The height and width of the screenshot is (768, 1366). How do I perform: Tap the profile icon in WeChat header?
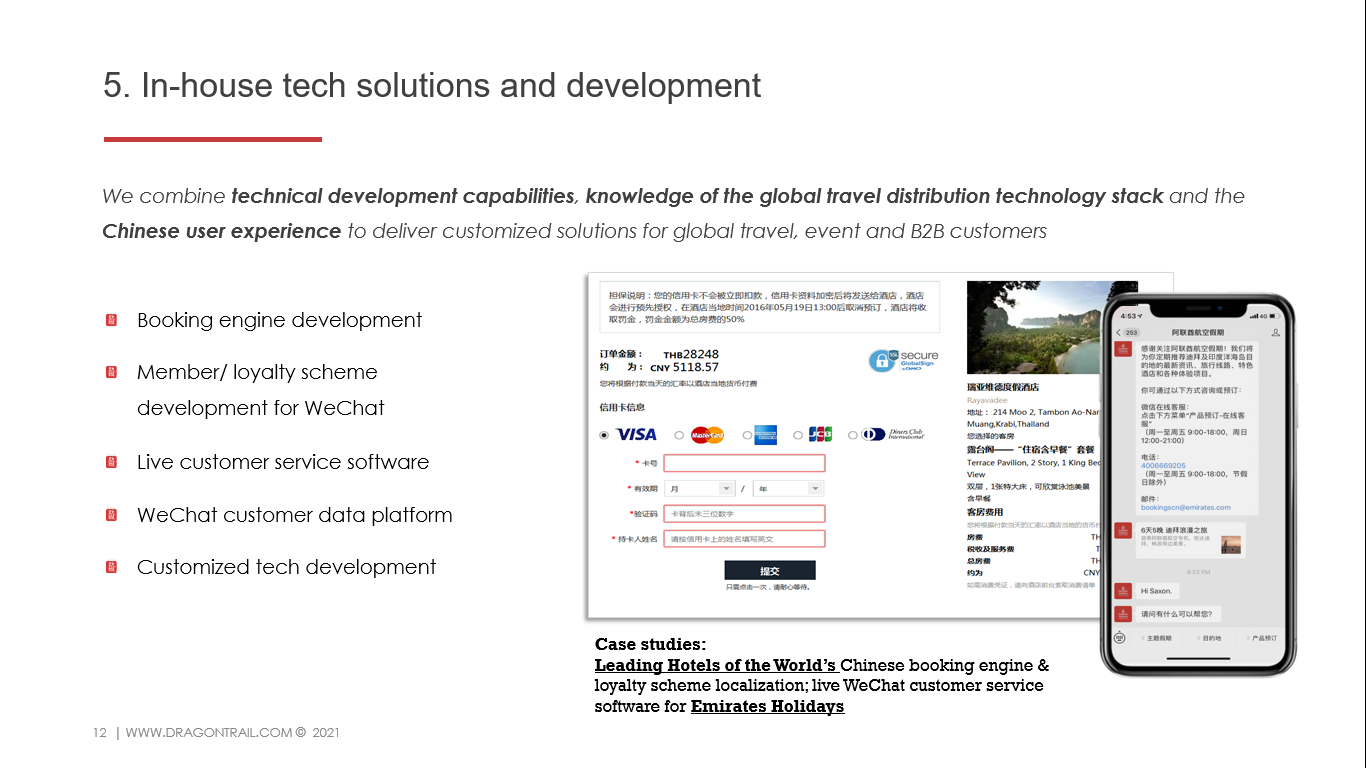pos(1275,332)
